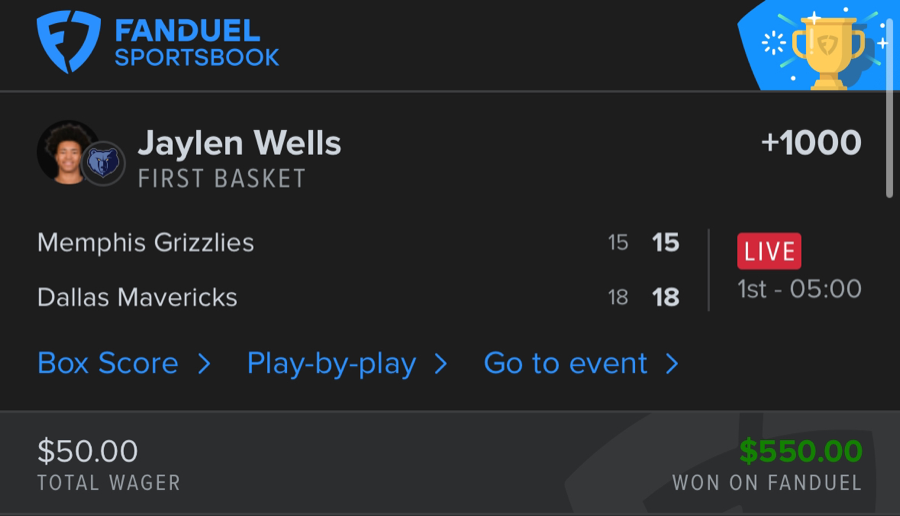
Task: Expand the chevron next to Box Score
Action: pos(204,363)
